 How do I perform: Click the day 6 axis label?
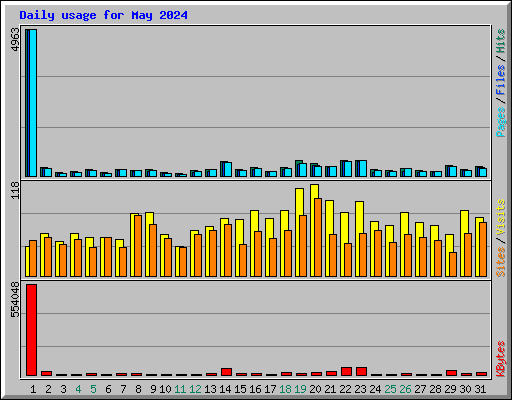pyautogui.click(x=108, y=389)
